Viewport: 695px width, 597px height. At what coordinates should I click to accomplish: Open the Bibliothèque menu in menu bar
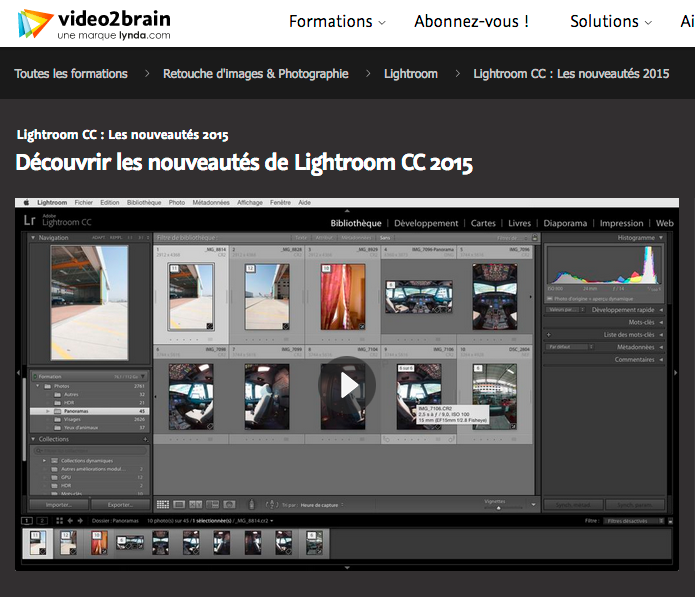coord(144,203)
